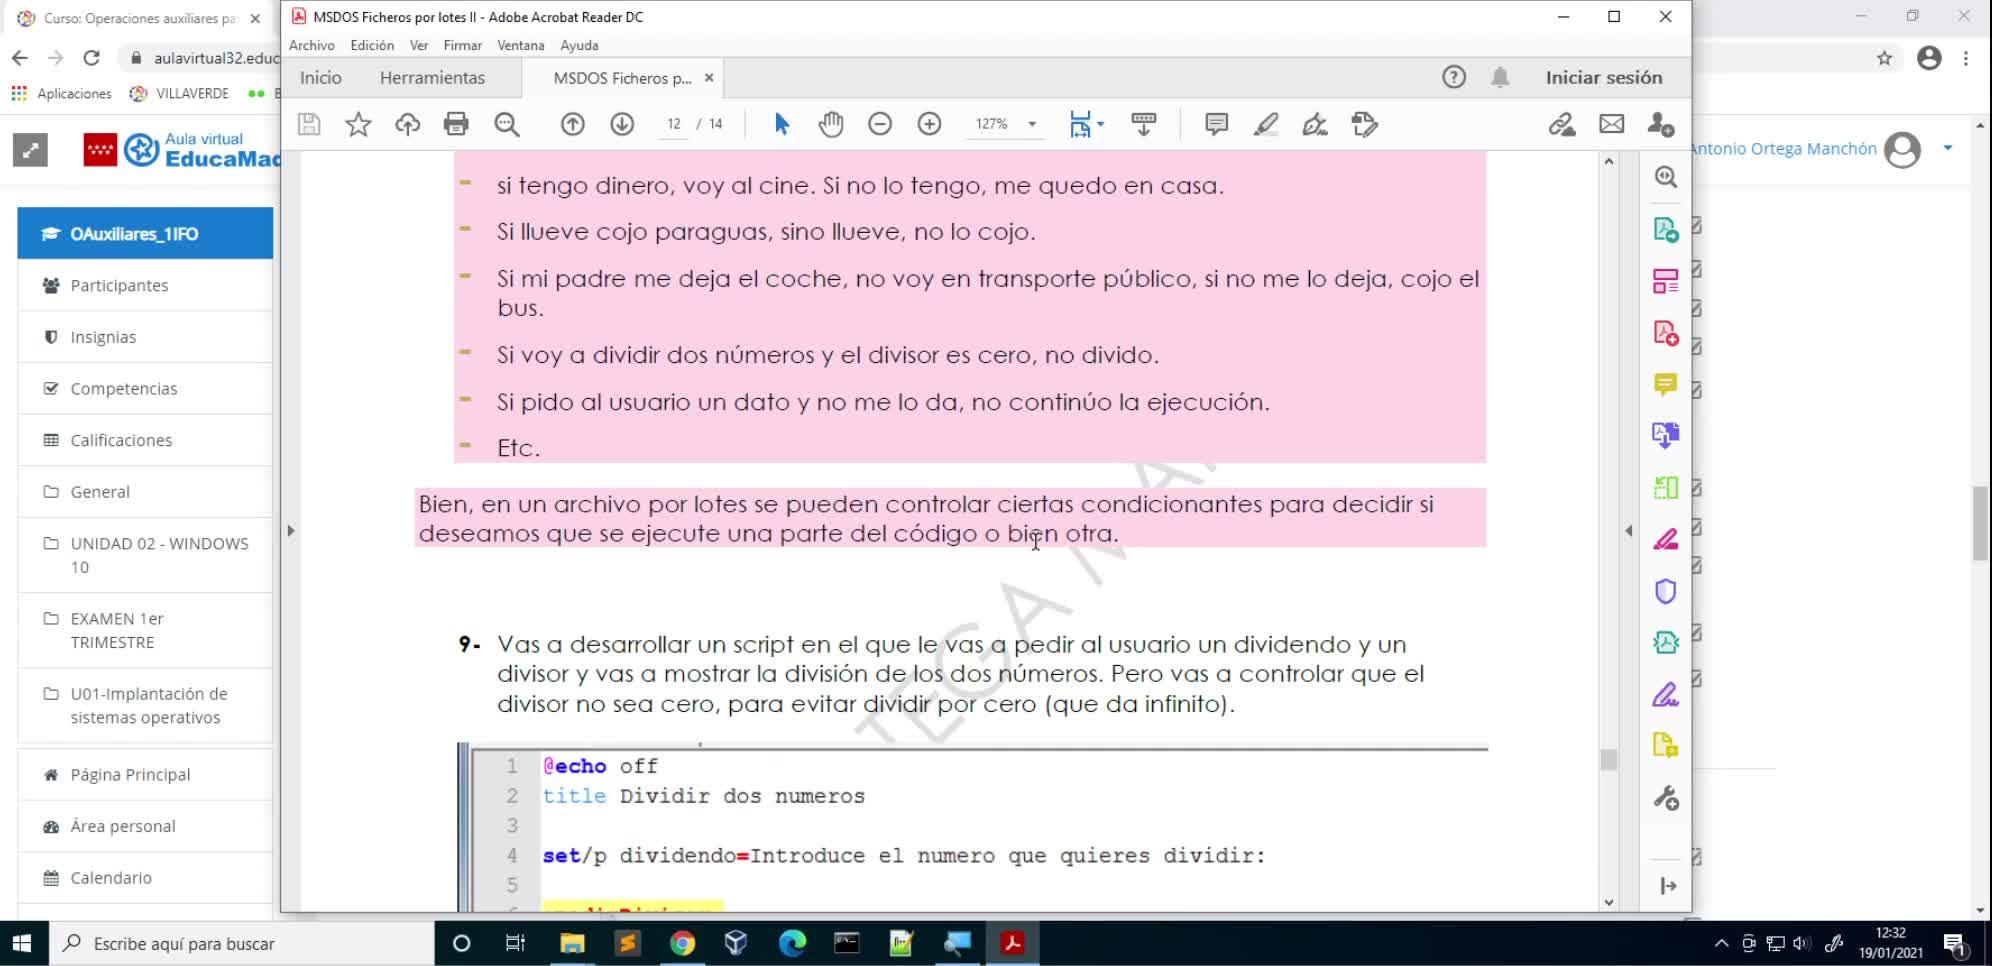
Task: Switch to the Inicio tab
Action: tap(321, 78)
